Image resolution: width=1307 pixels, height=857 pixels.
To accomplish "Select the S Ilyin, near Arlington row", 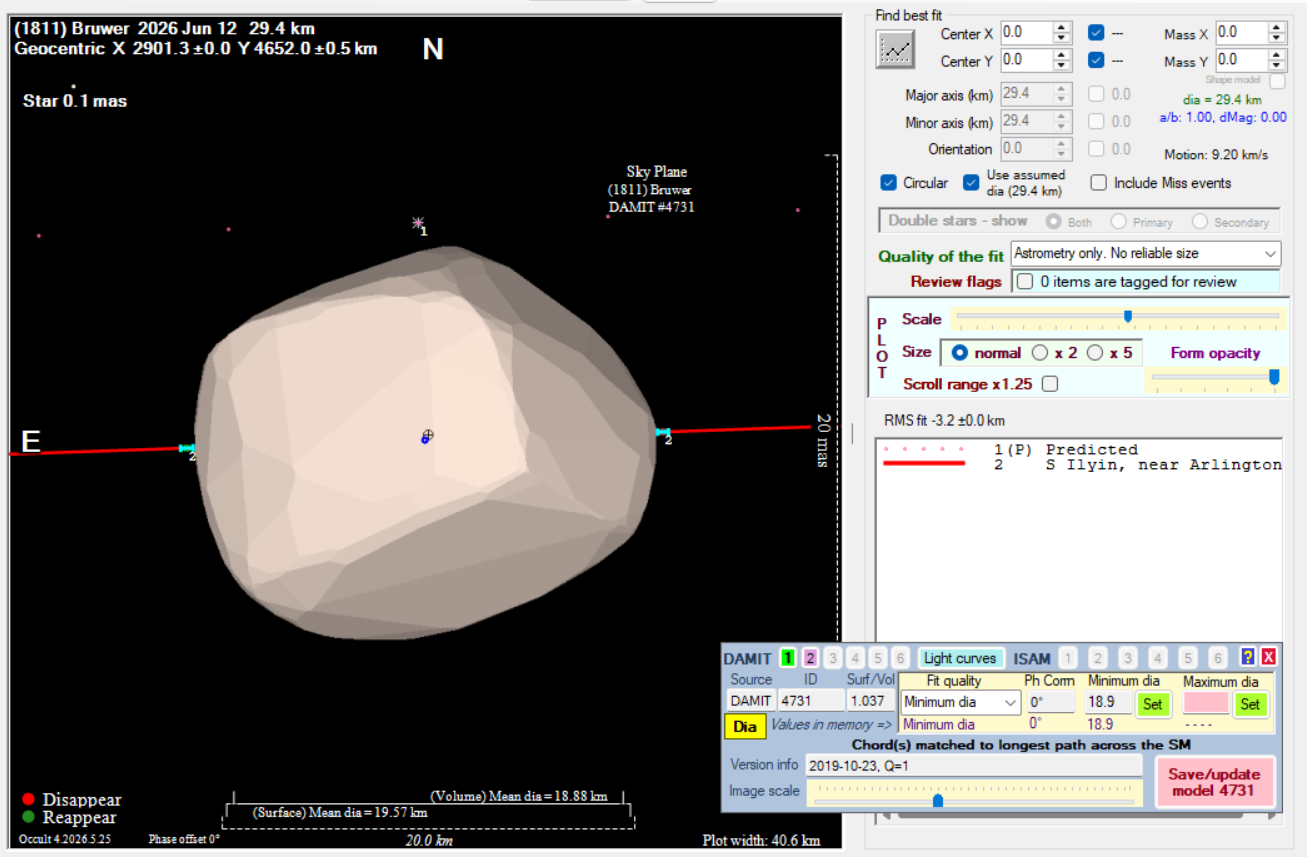I will (x=1080, y=465).
